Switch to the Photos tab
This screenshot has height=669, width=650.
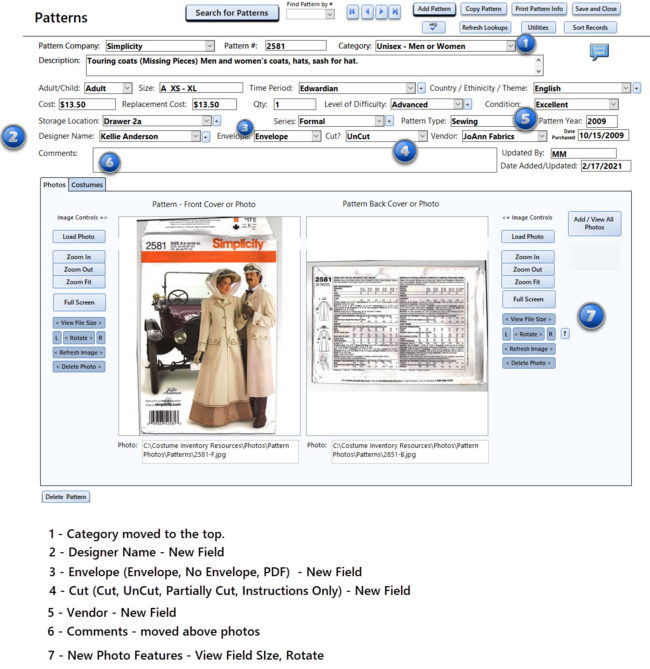[54, 185]
